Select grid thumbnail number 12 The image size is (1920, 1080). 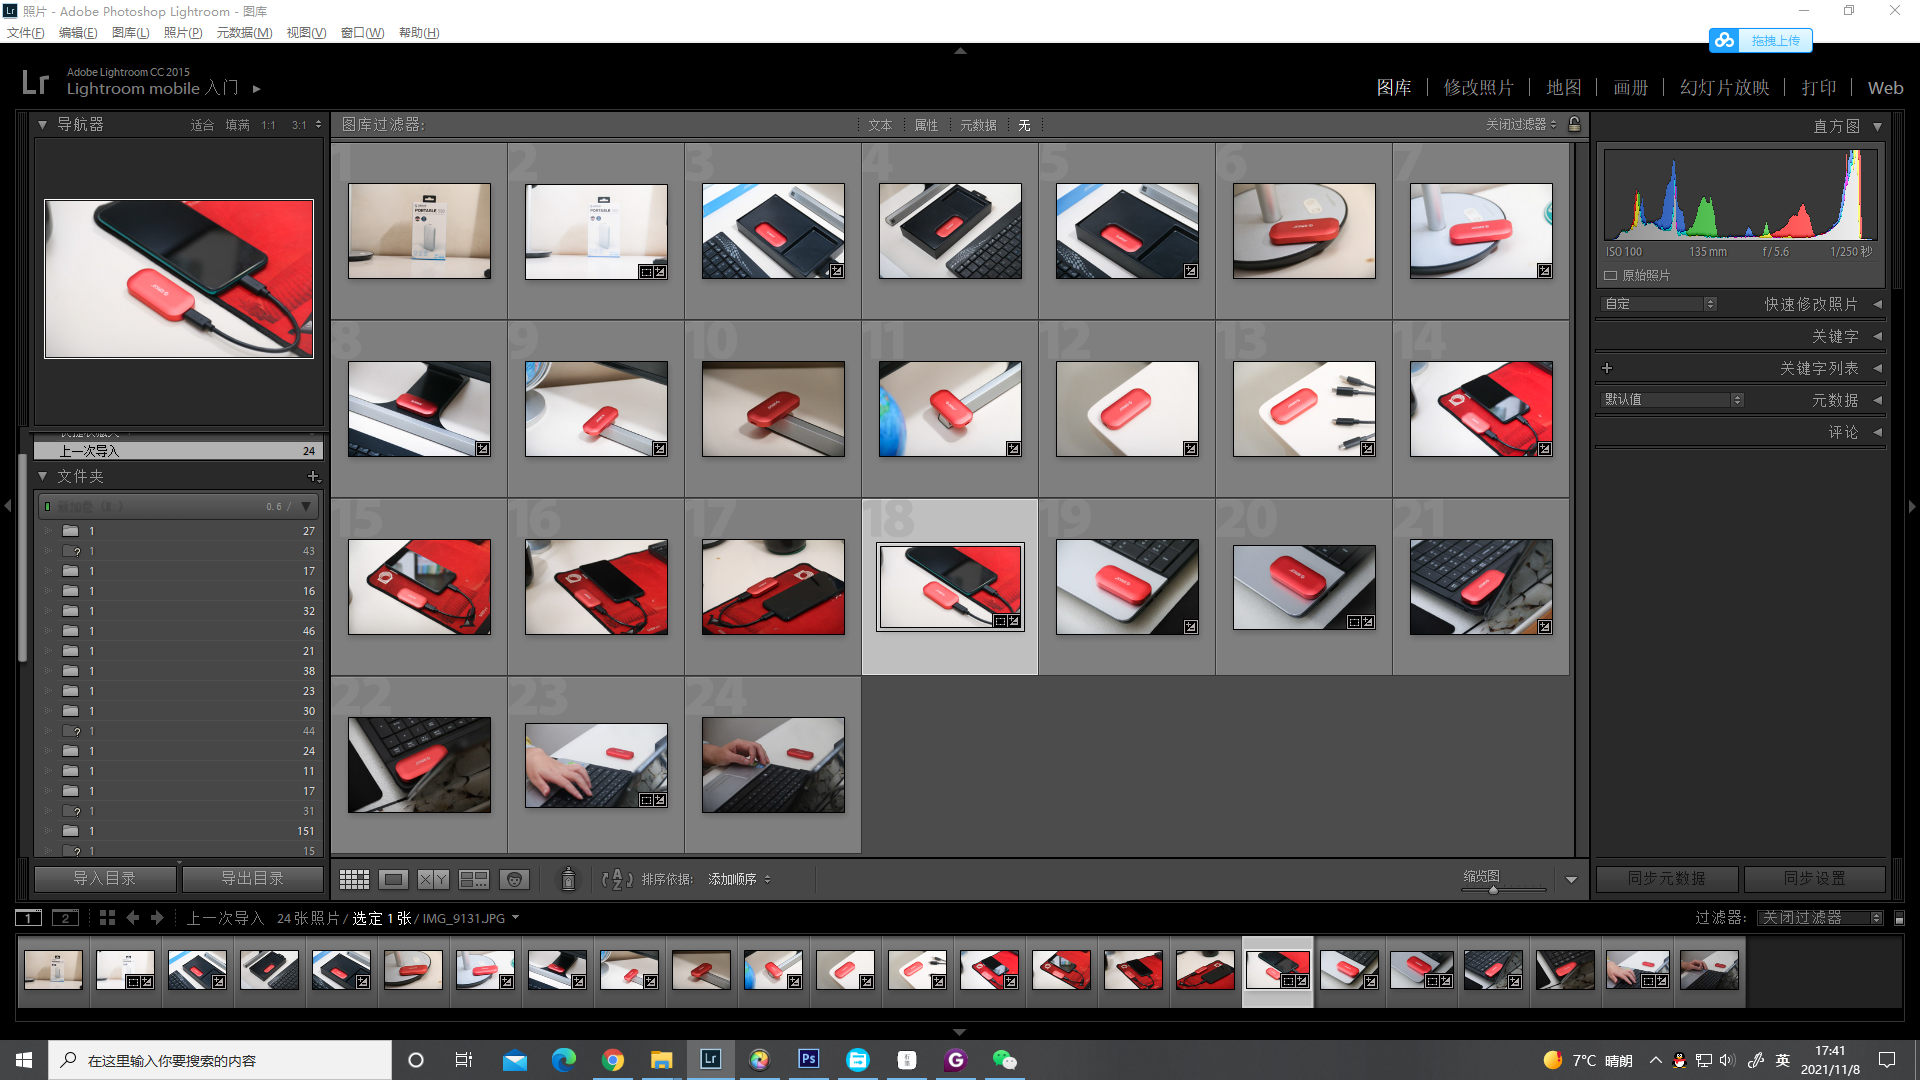point(1127,409)
